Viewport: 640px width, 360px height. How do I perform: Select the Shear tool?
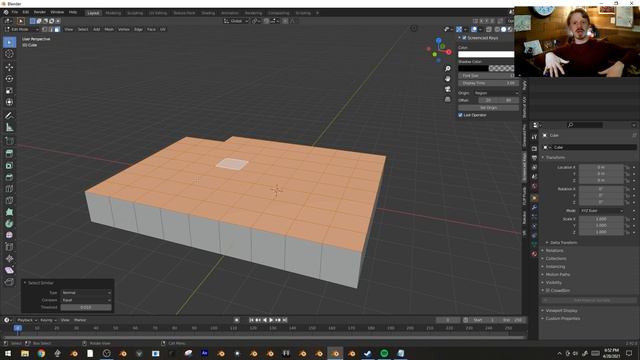coord(9,270)
